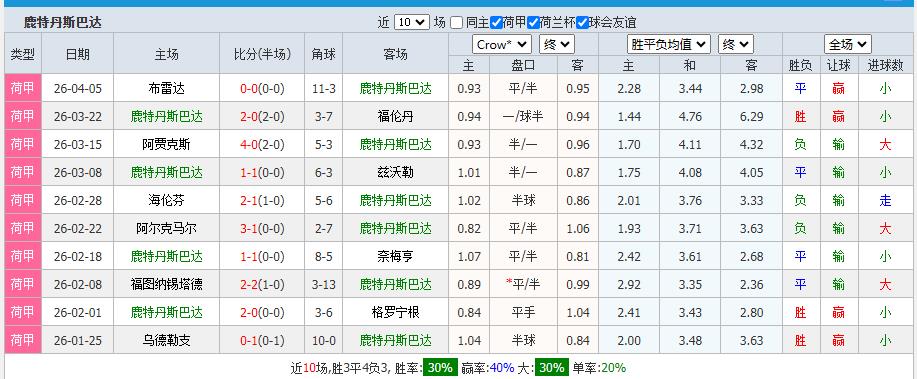917x379 pixels.
Task: Click the 荷甲 tag on the 26-04-05 row
Action: pos(22,89)
